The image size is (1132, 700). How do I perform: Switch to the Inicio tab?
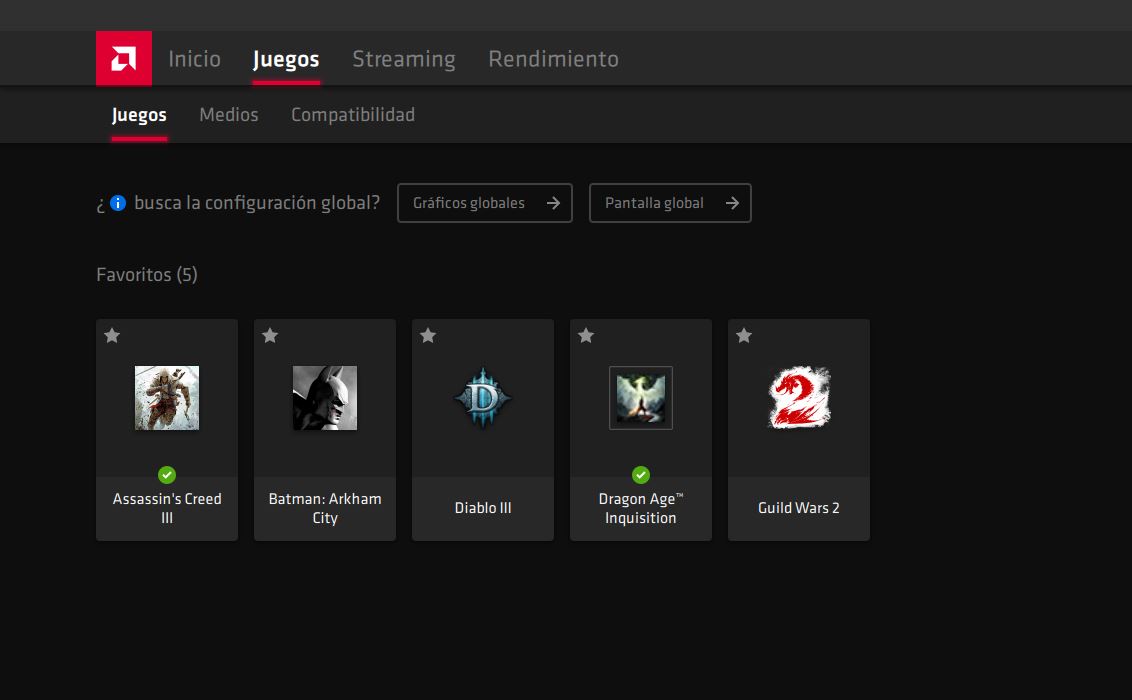(194, 59)
